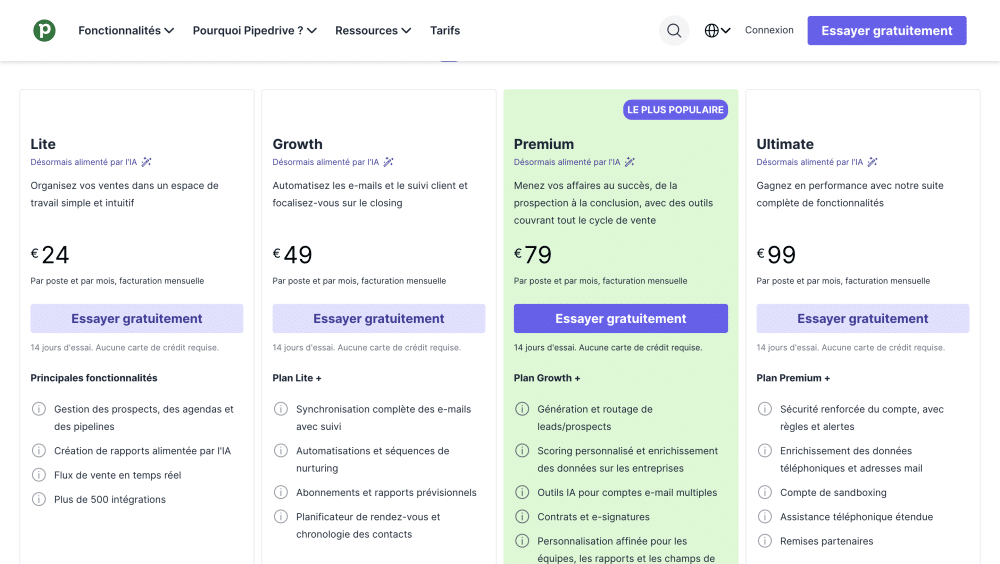Screen dimensions: 1000x564
Task: Click info icon for Création de rapports
Action: pyautogui.click(x=39, y=450)
